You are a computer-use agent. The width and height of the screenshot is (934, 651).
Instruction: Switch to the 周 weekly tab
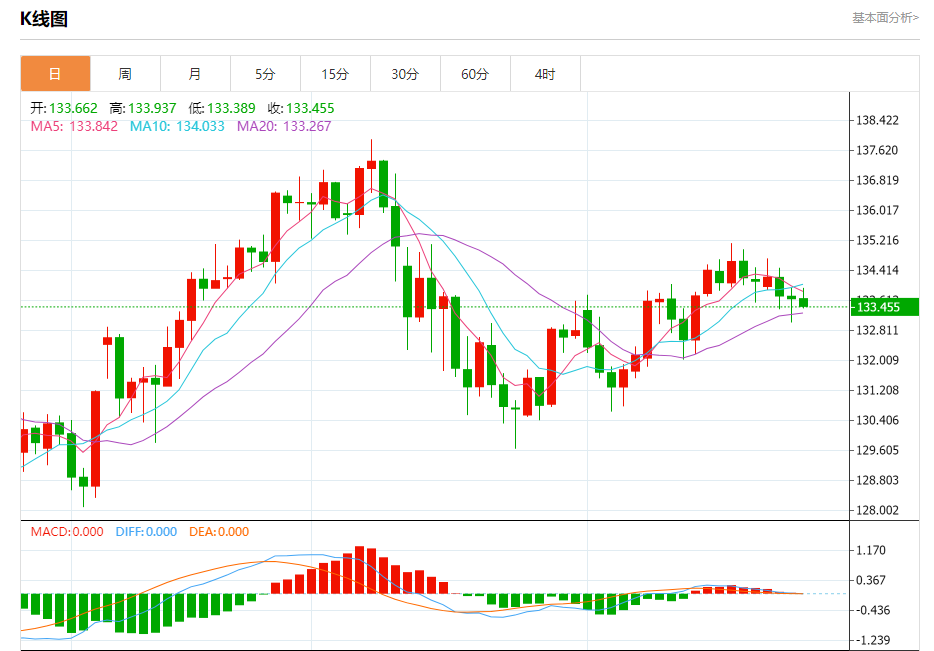click(125, 74)
